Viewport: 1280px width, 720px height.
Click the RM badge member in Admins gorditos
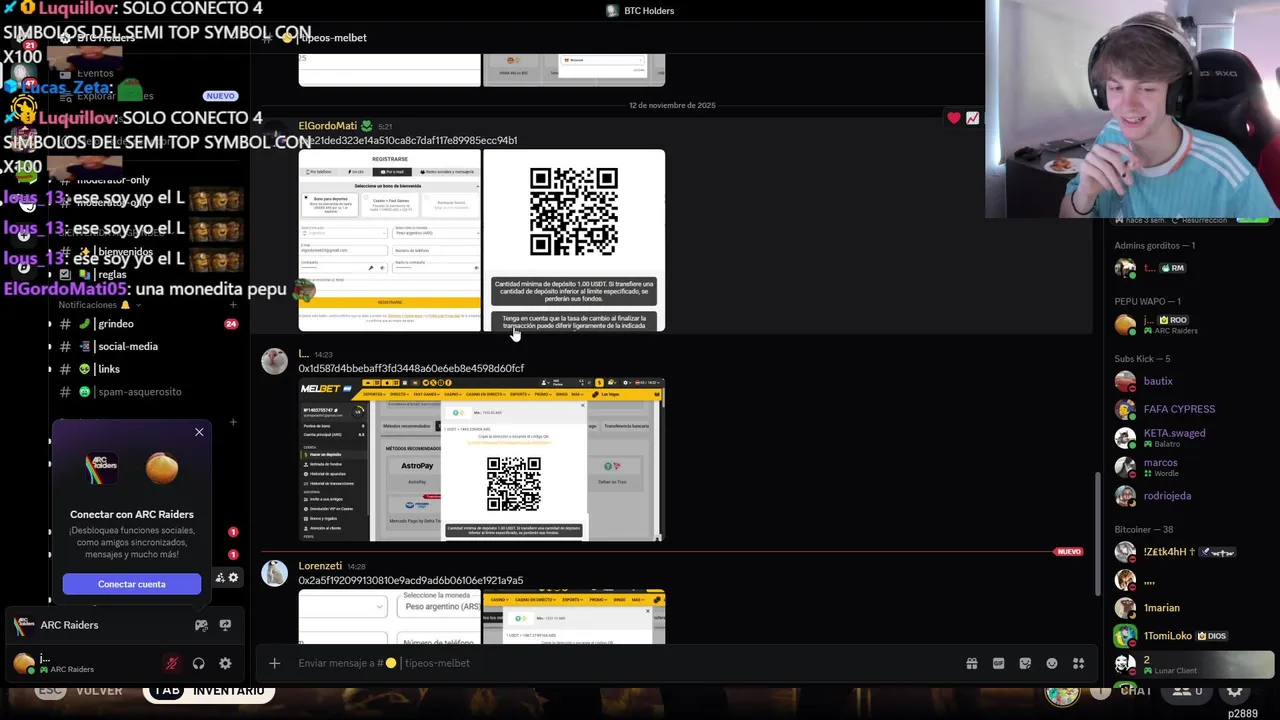click(x=1172, y=268)
